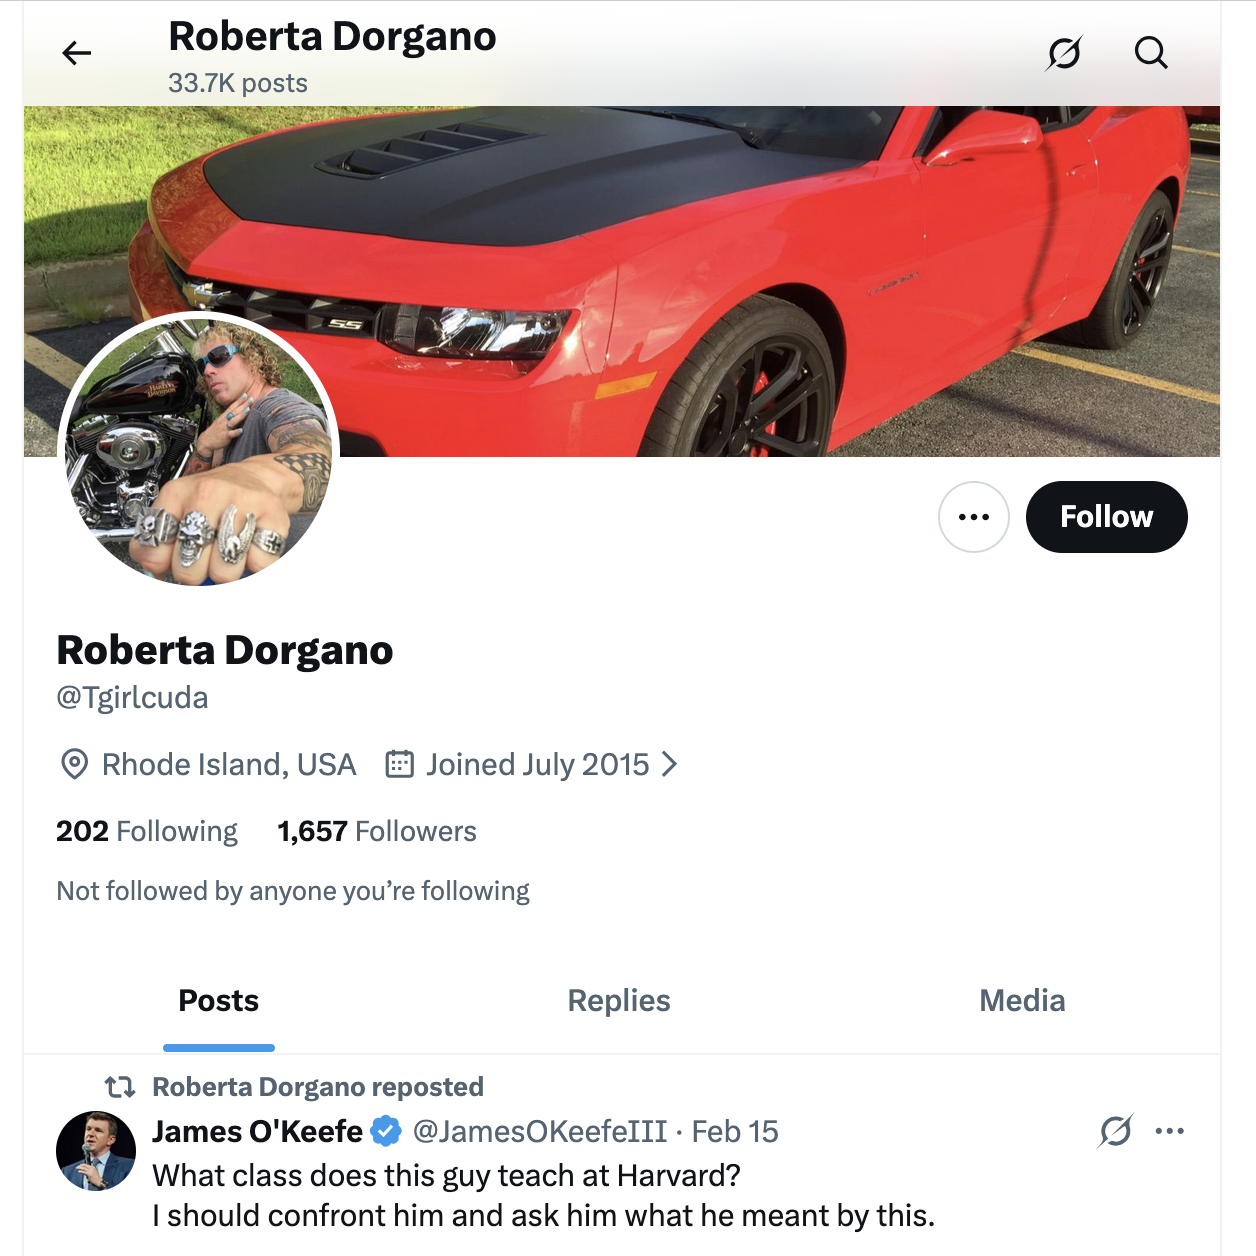Search this profile's posts

coord(1151,53)
